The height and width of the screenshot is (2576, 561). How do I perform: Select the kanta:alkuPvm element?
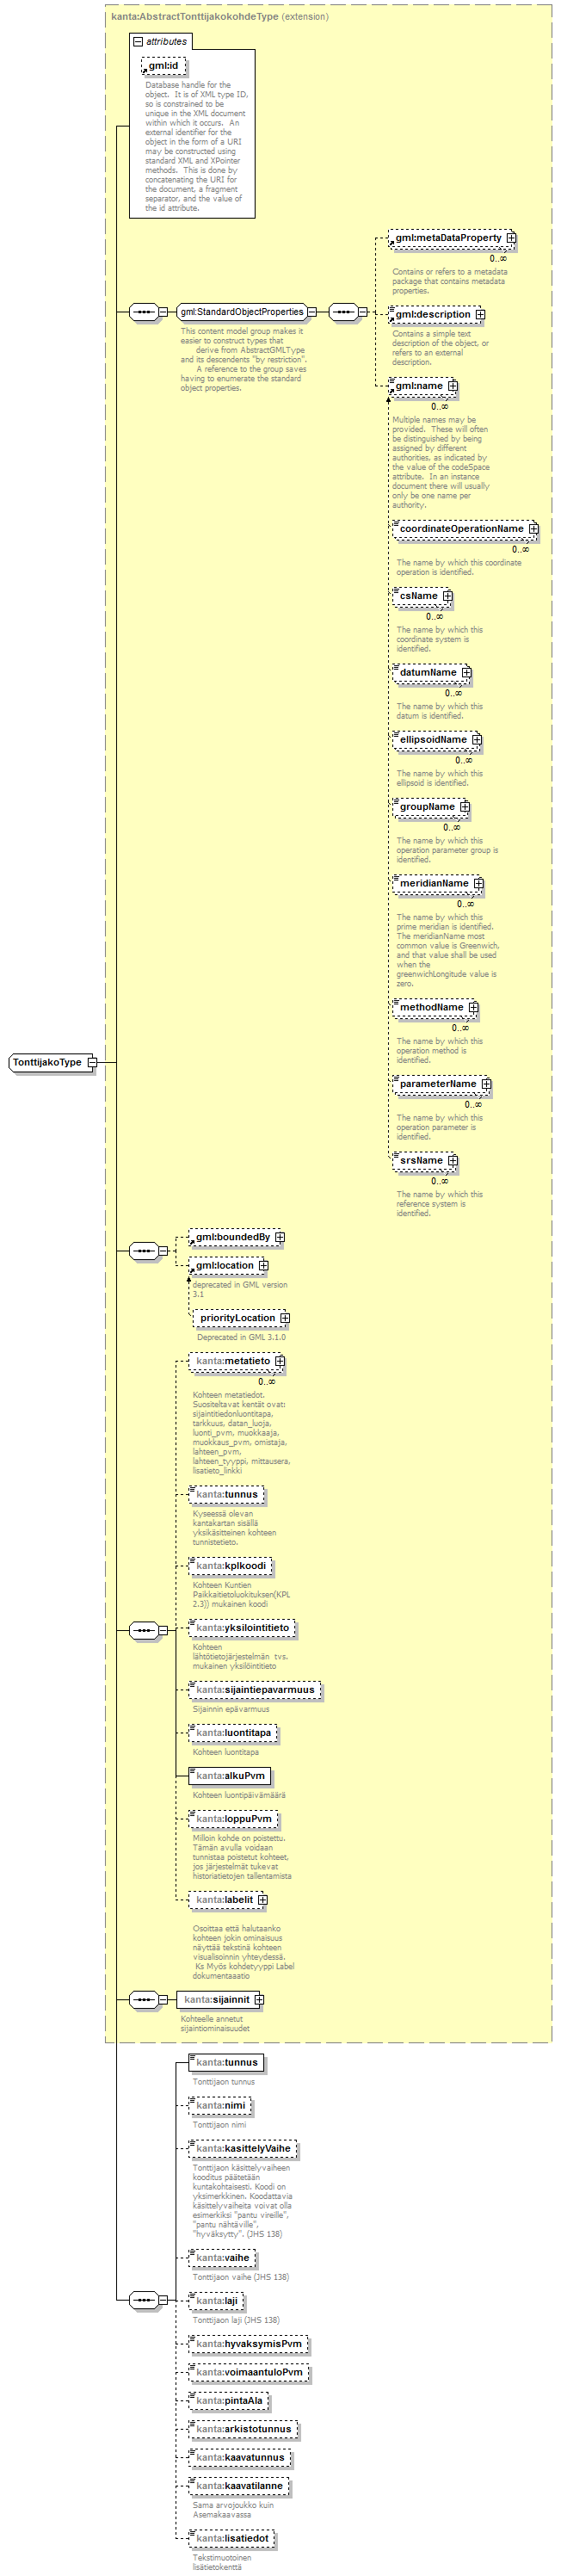click(230, 1776)
